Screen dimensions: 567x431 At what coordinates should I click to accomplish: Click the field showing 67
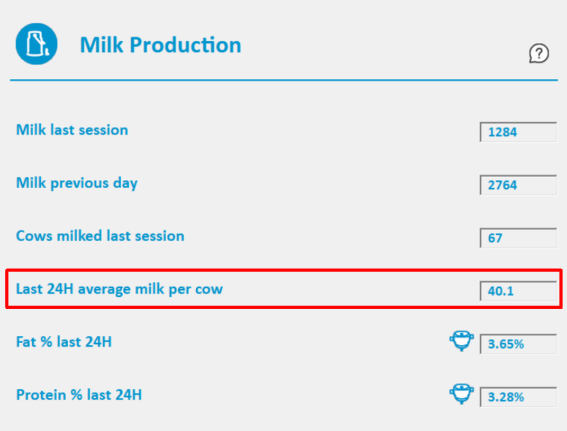518,238
